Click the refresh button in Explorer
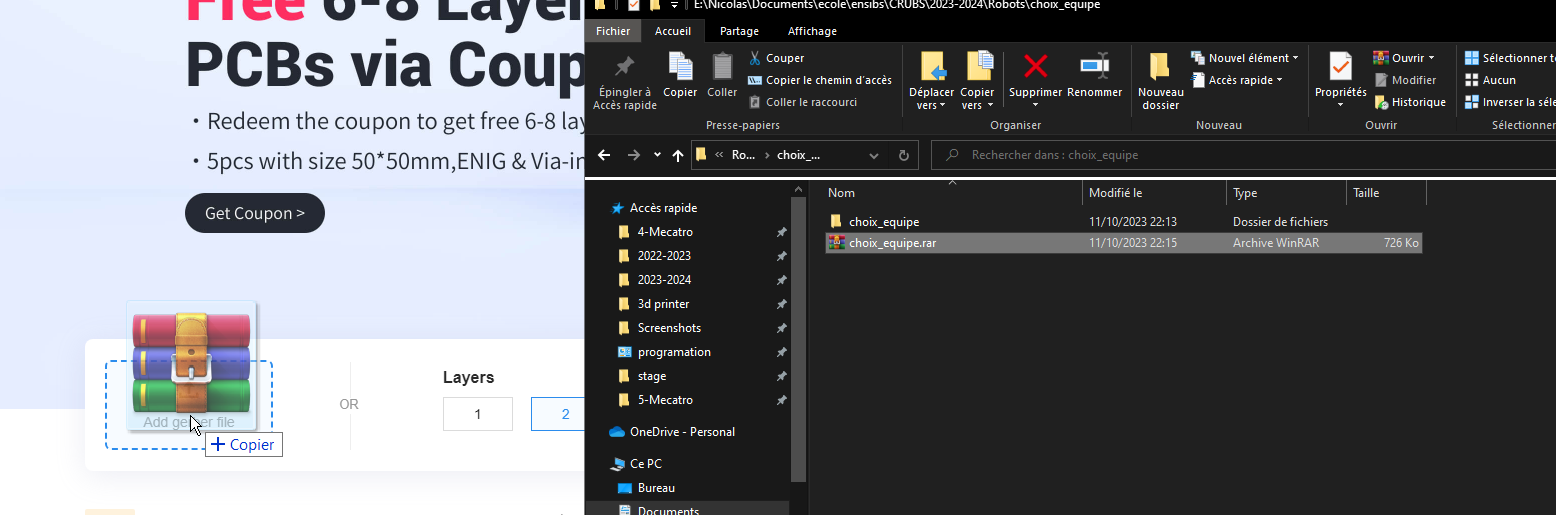 (x=904, y=155)
